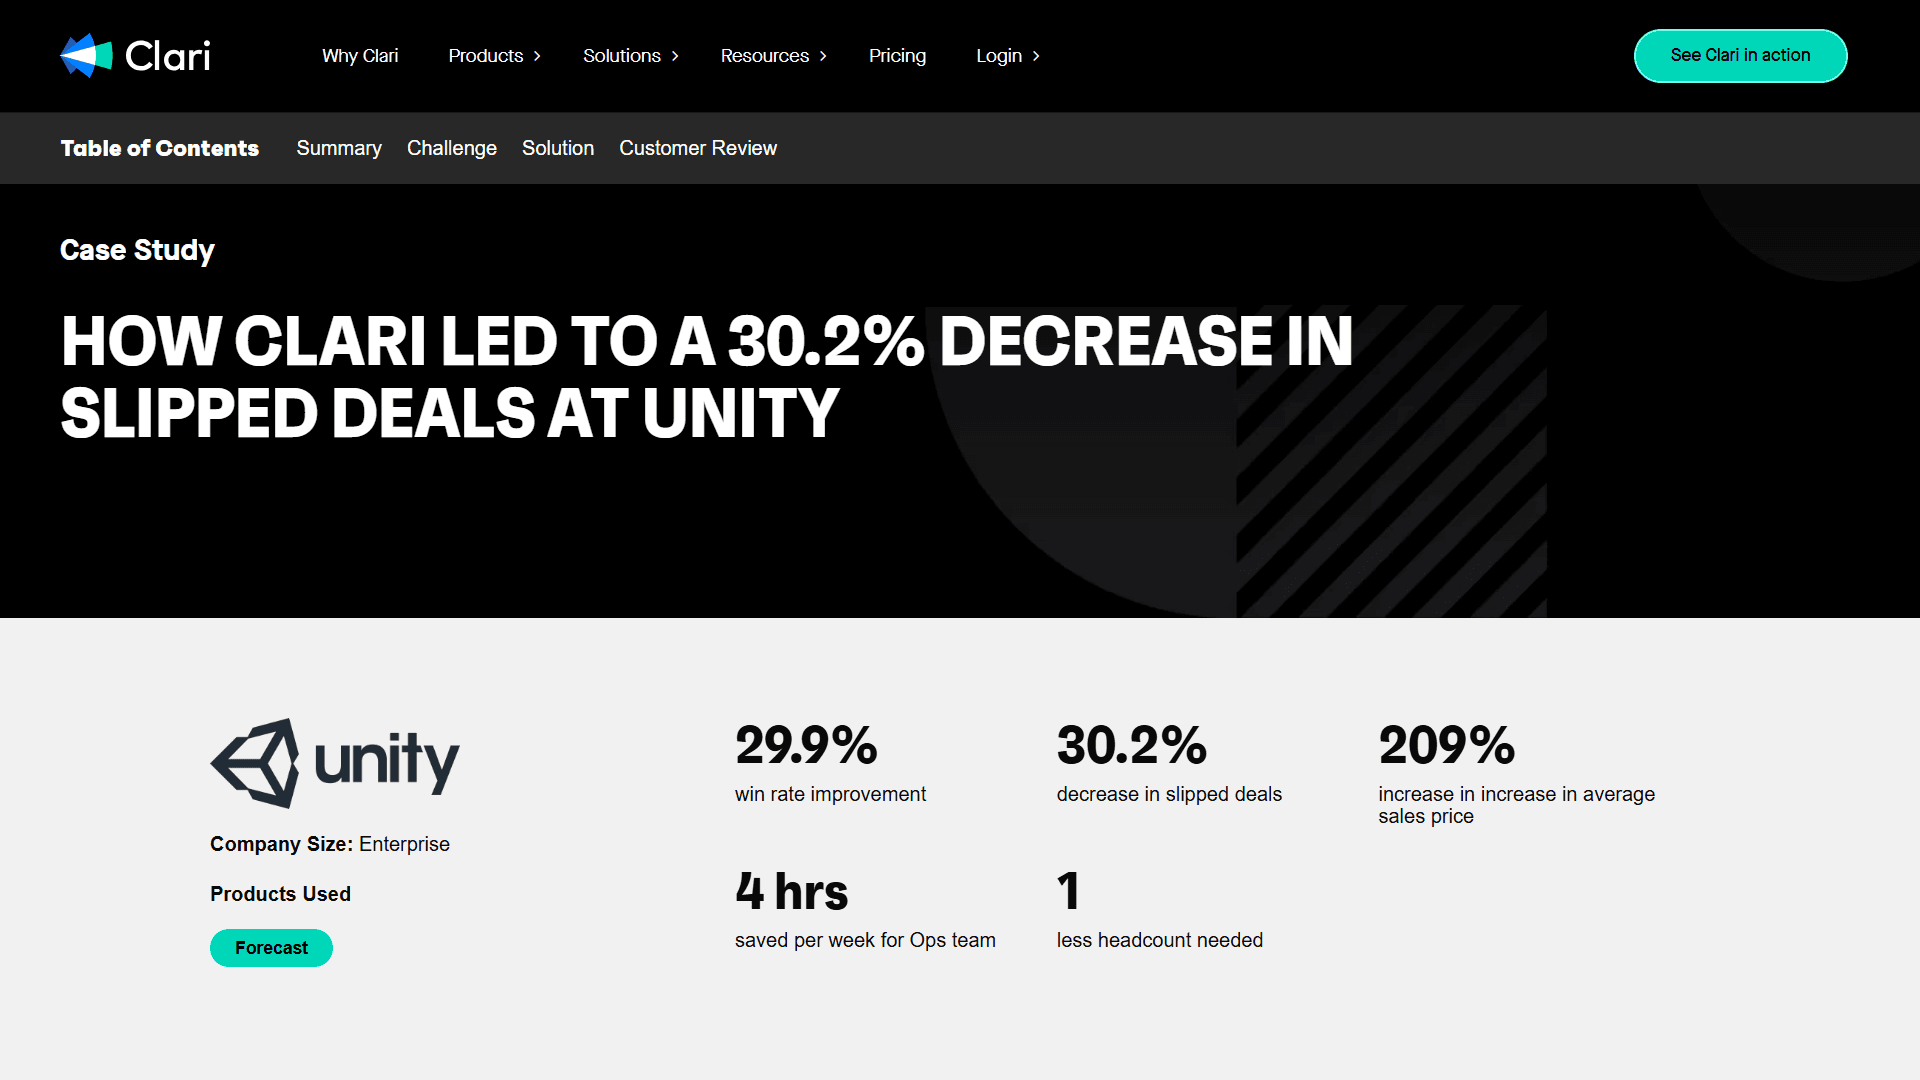Jump to the Summary section
1920x1080 pixels.
tap(339, 148)
